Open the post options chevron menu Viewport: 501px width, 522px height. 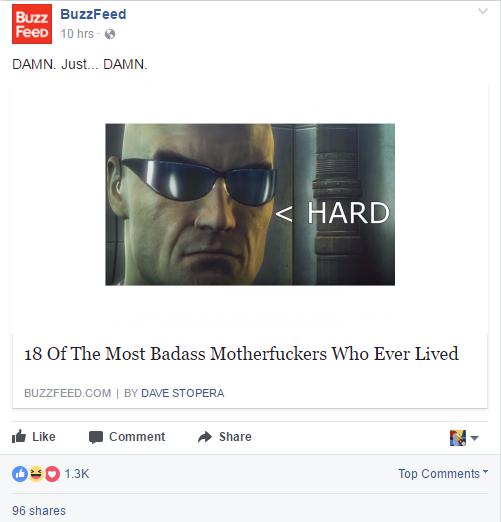[x=483, y=12]
